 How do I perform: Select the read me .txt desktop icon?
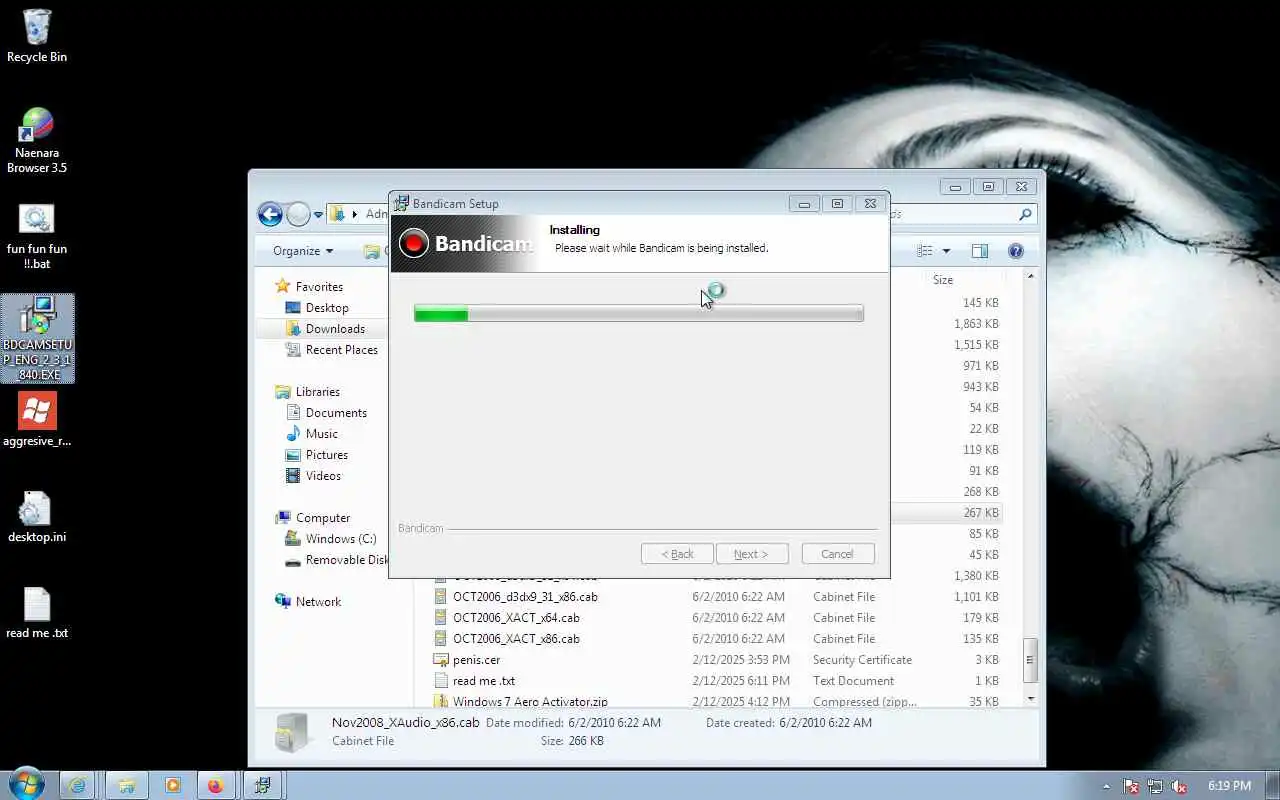pos(37,612)
